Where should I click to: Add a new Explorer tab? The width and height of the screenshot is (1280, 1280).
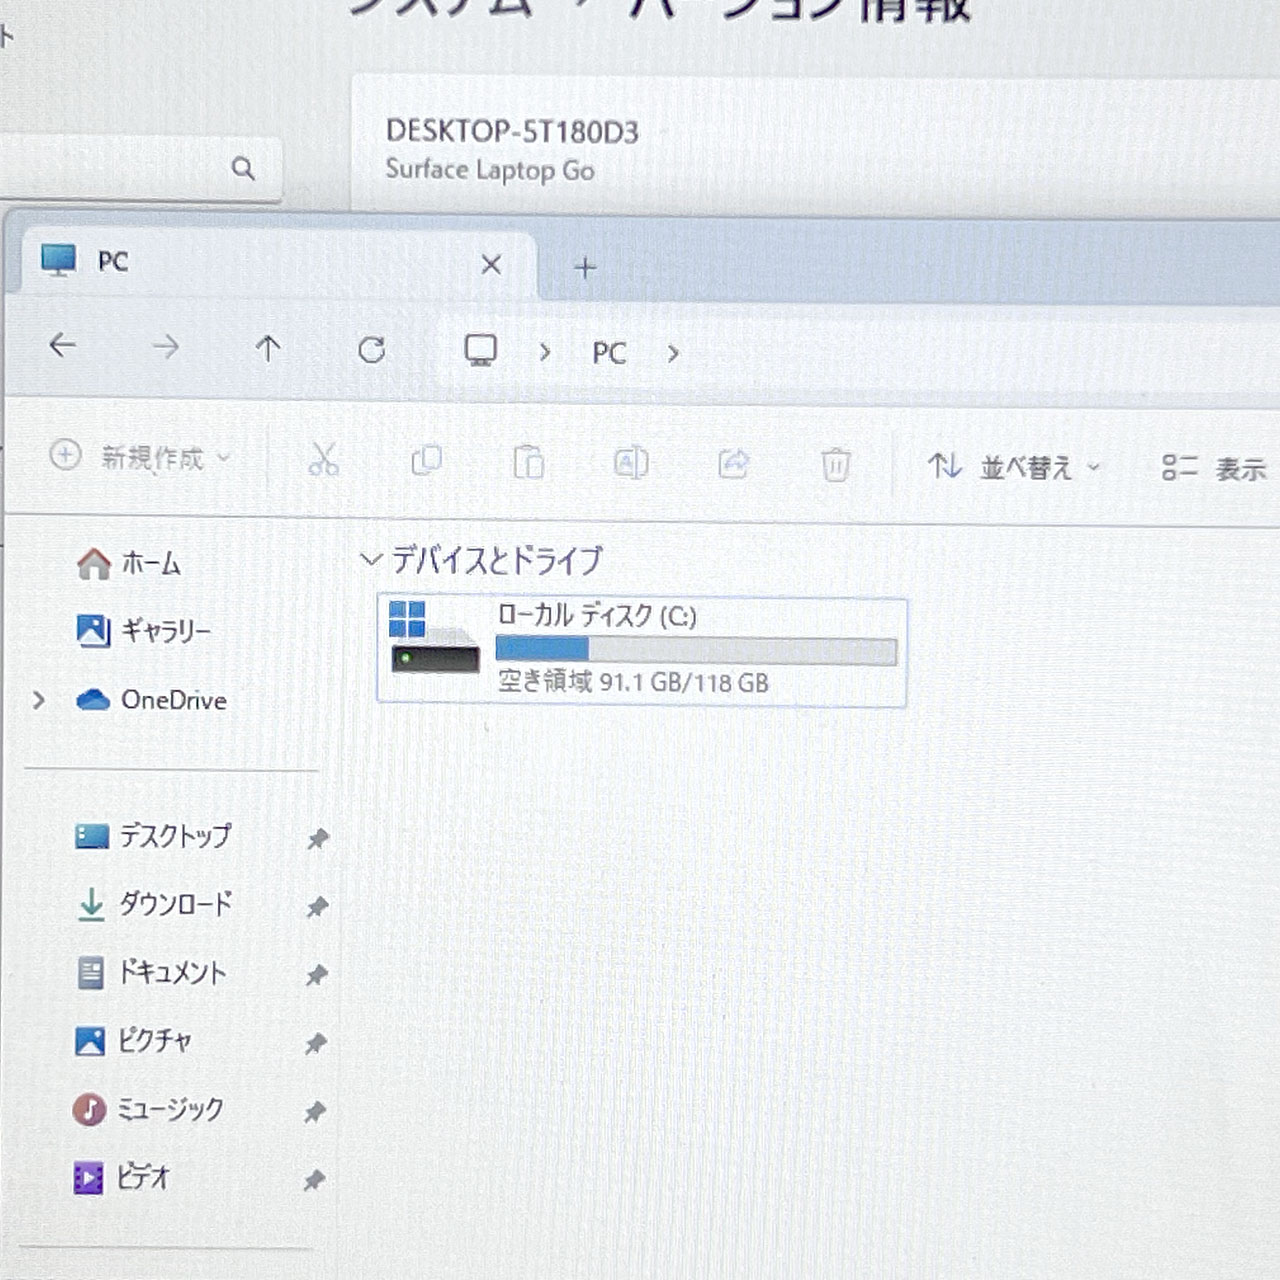tap(586, 268)
